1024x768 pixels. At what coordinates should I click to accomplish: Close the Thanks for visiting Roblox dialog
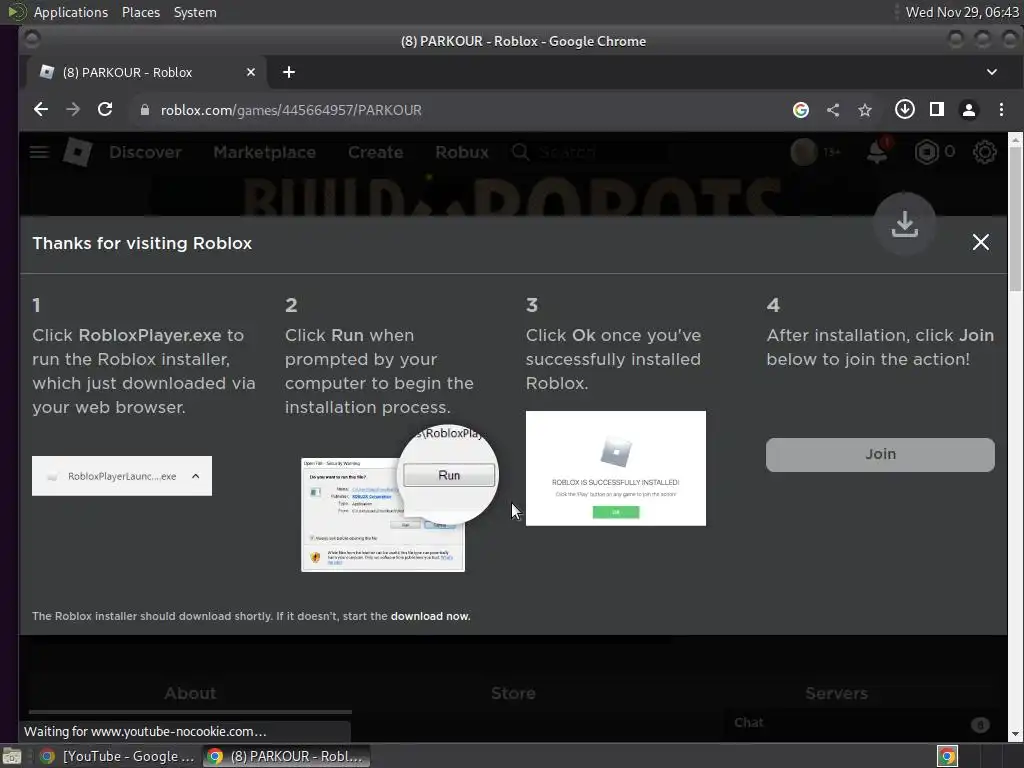tap(980, 242)
